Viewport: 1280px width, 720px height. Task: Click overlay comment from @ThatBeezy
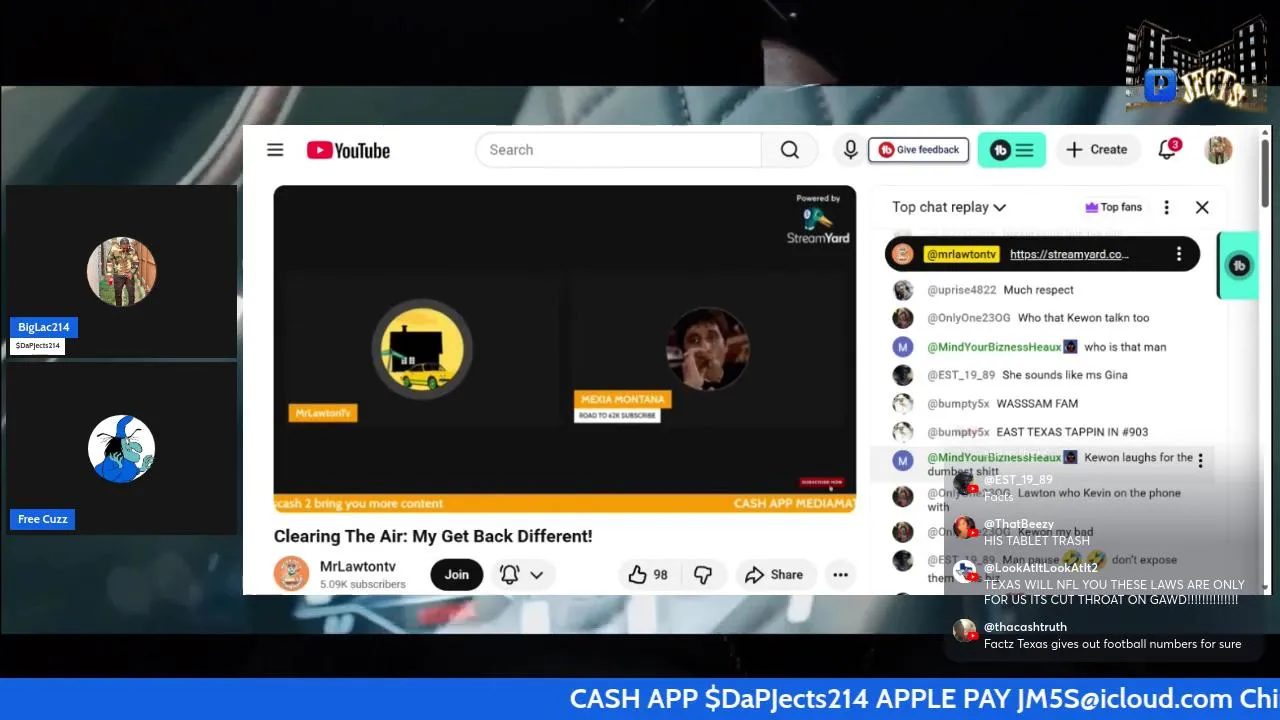click(x=1037, y=532)
